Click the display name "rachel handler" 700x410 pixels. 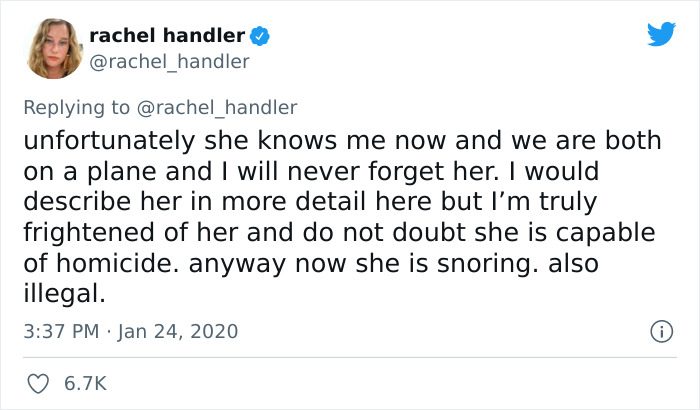[x=167, y=36]
